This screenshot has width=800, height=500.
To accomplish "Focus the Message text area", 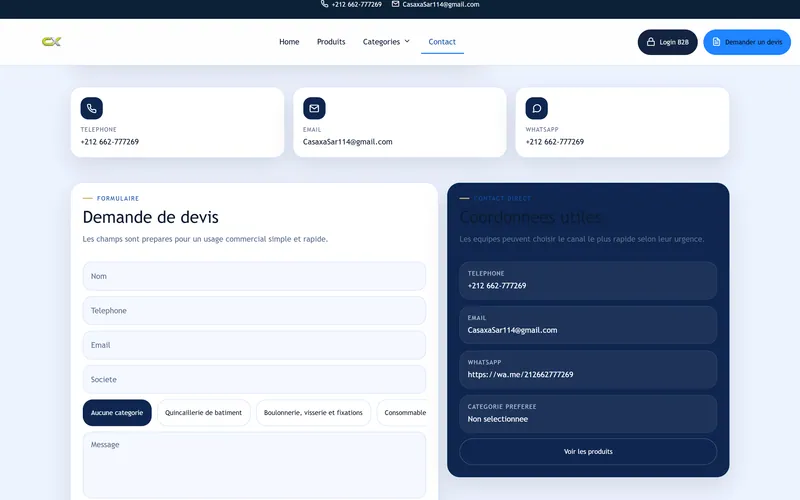I will [x=254, y=465].
